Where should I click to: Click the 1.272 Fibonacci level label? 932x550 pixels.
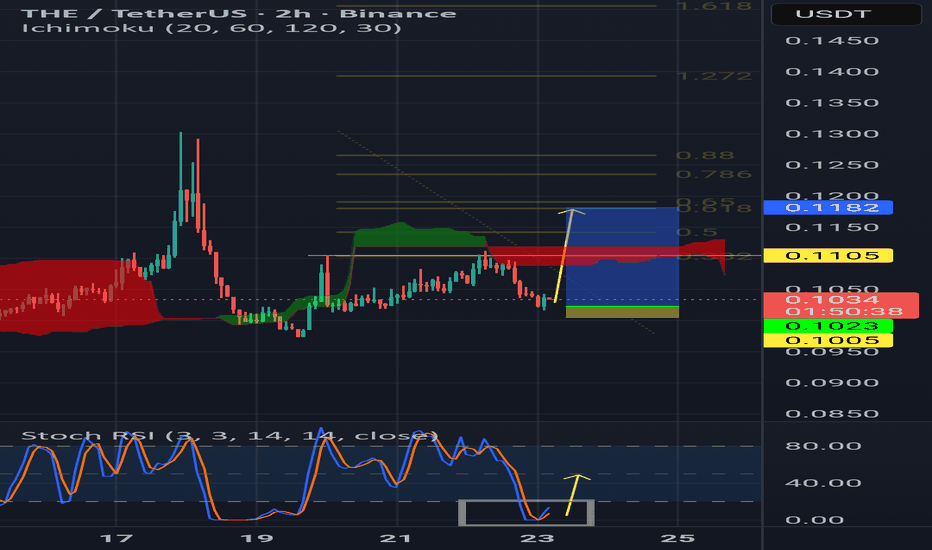coord(714,76)
